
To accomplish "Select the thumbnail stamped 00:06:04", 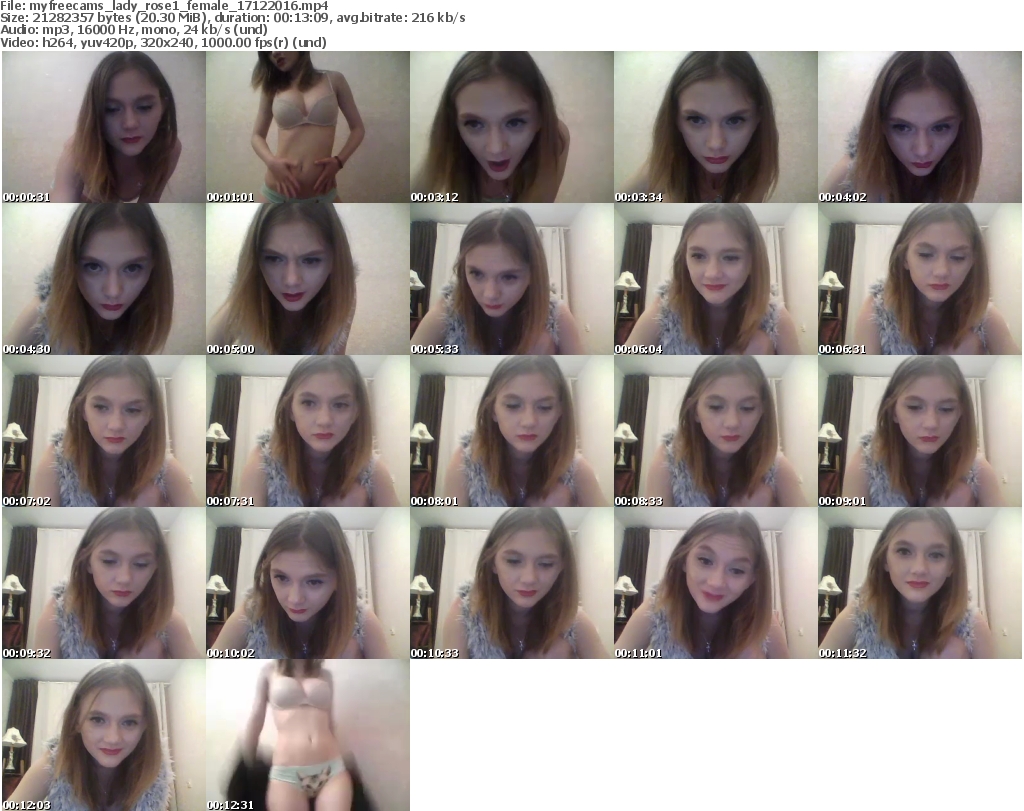I will tap(715, 279).
